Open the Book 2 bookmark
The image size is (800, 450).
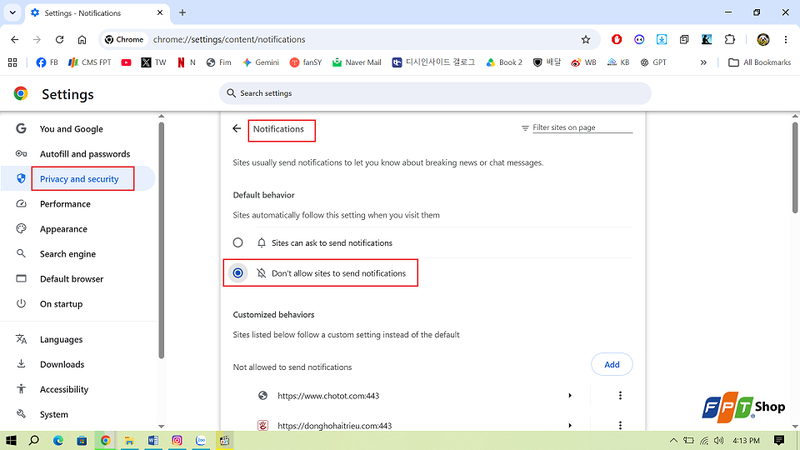pyautogui.click(x=504, y=62)
